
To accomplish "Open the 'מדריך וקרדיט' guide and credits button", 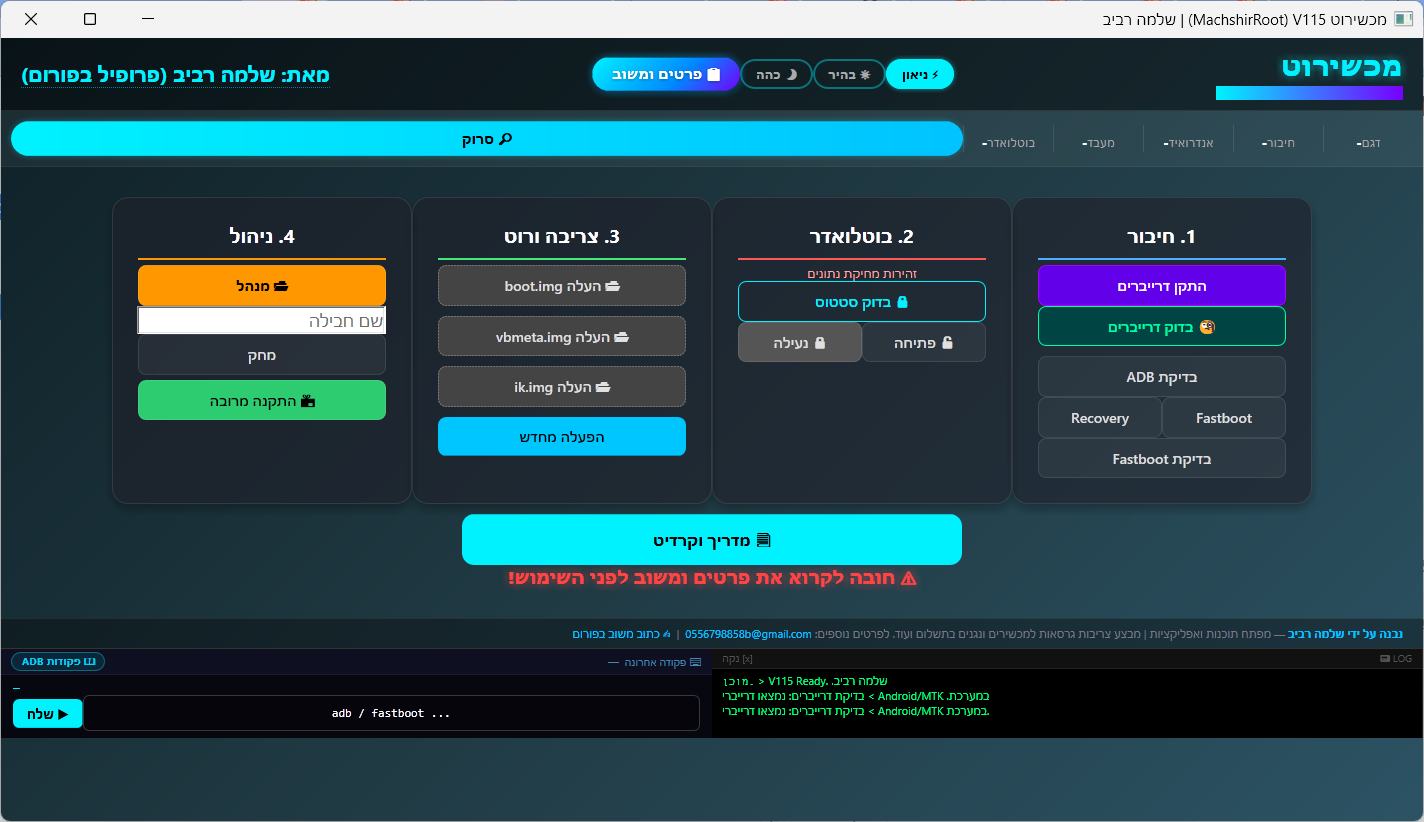I will click(x=711, y=540).
